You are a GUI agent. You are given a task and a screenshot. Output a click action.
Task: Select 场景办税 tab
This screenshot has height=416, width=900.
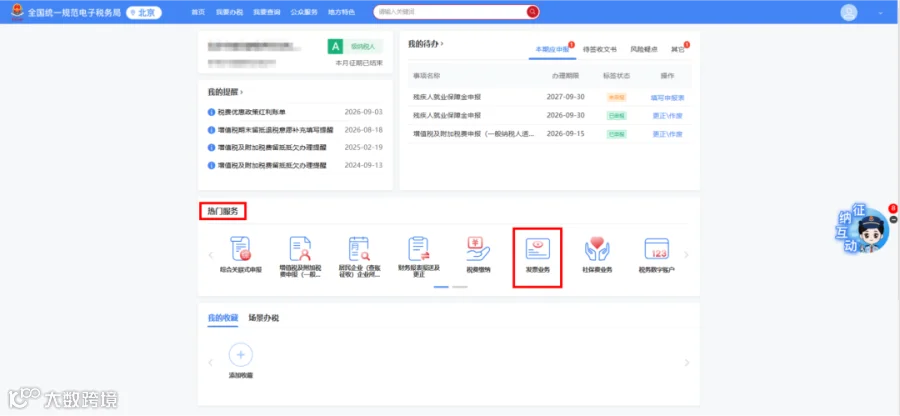click(x=263, y=318)
